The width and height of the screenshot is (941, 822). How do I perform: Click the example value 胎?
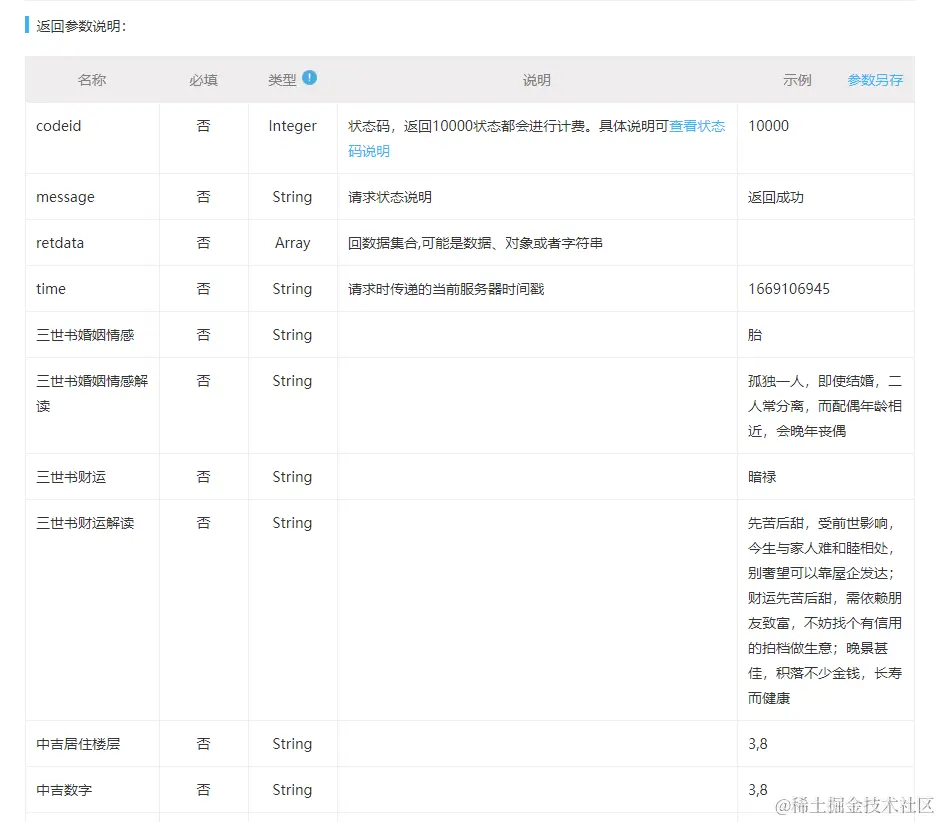(755, 335)
